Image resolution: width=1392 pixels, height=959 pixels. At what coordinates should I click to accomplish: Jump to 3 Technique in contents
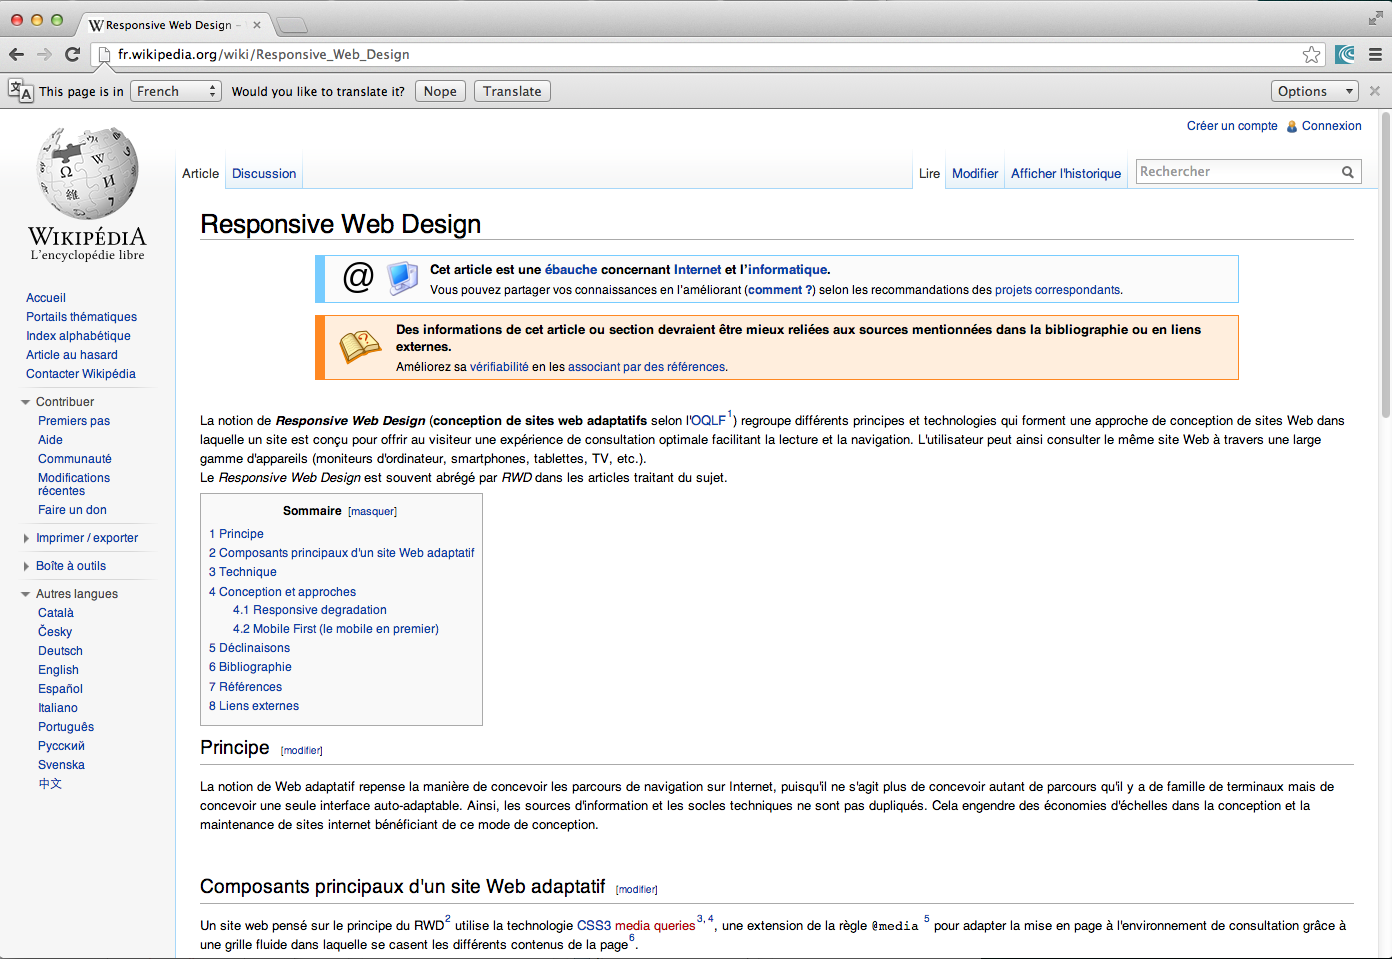pyautogui.click(x=243, y=572)
